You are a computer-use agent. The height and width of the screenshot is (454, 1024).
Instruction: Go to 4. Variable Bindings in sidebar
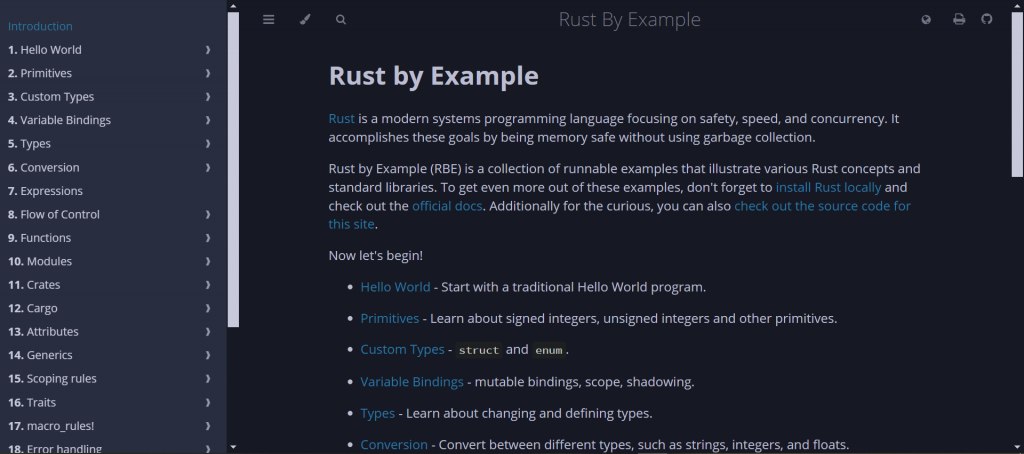(59, 120)
